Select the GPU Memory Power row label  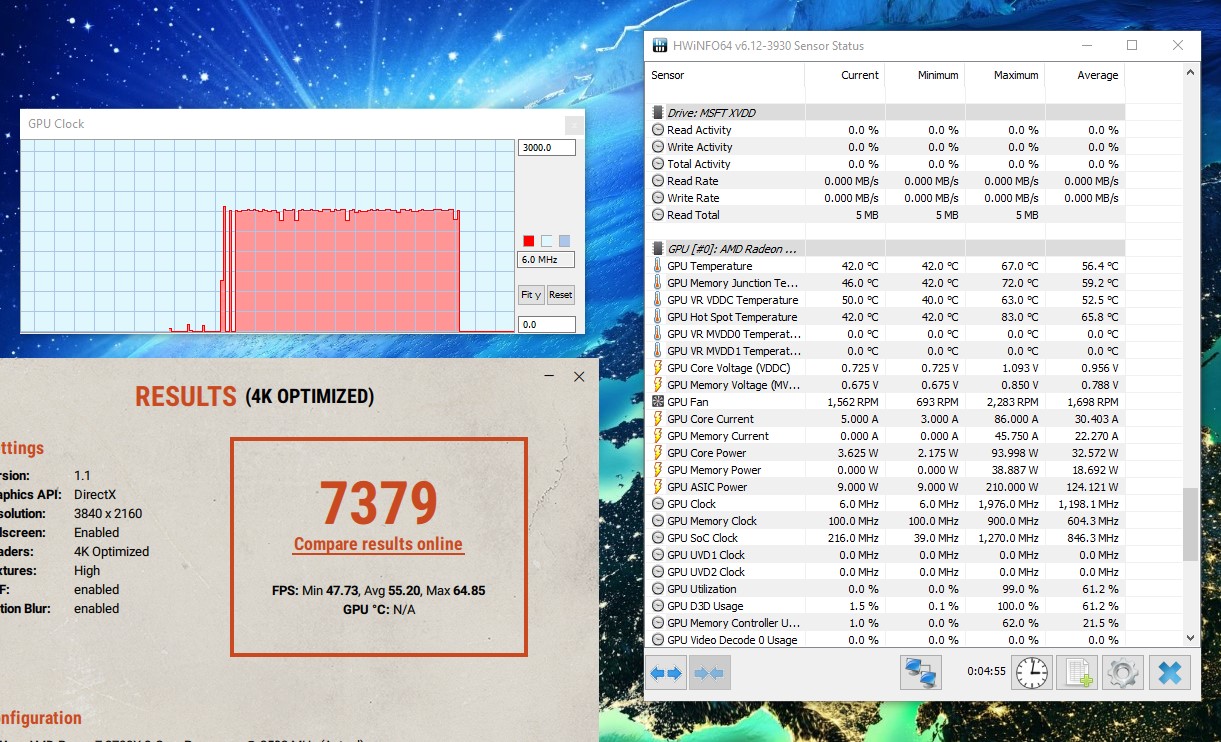(x=714, y=470)
